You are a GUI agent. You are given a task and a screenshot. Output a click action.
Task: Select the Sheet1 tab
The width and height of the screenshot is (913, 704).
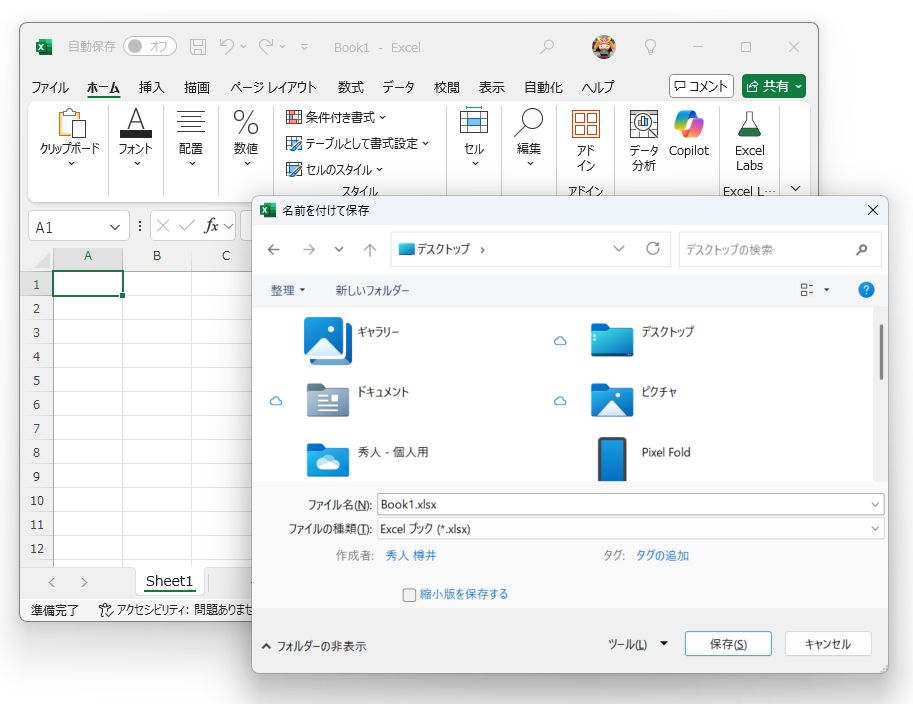(x=169, y=581)
